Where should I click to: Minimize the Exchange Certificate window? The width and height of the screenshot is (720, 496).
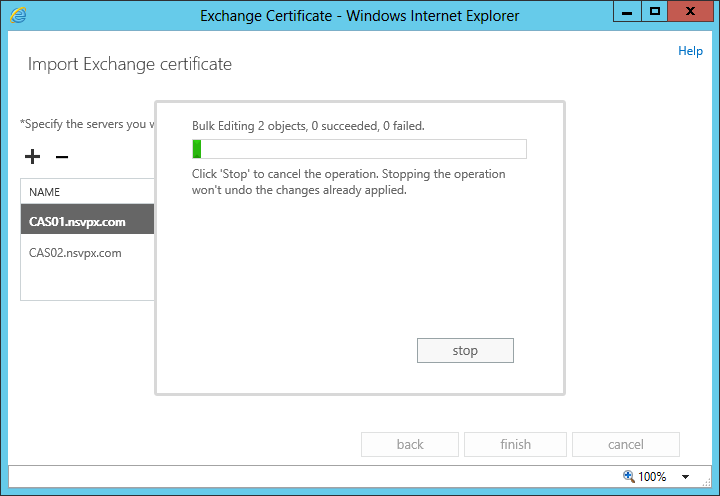pos(629,12)
